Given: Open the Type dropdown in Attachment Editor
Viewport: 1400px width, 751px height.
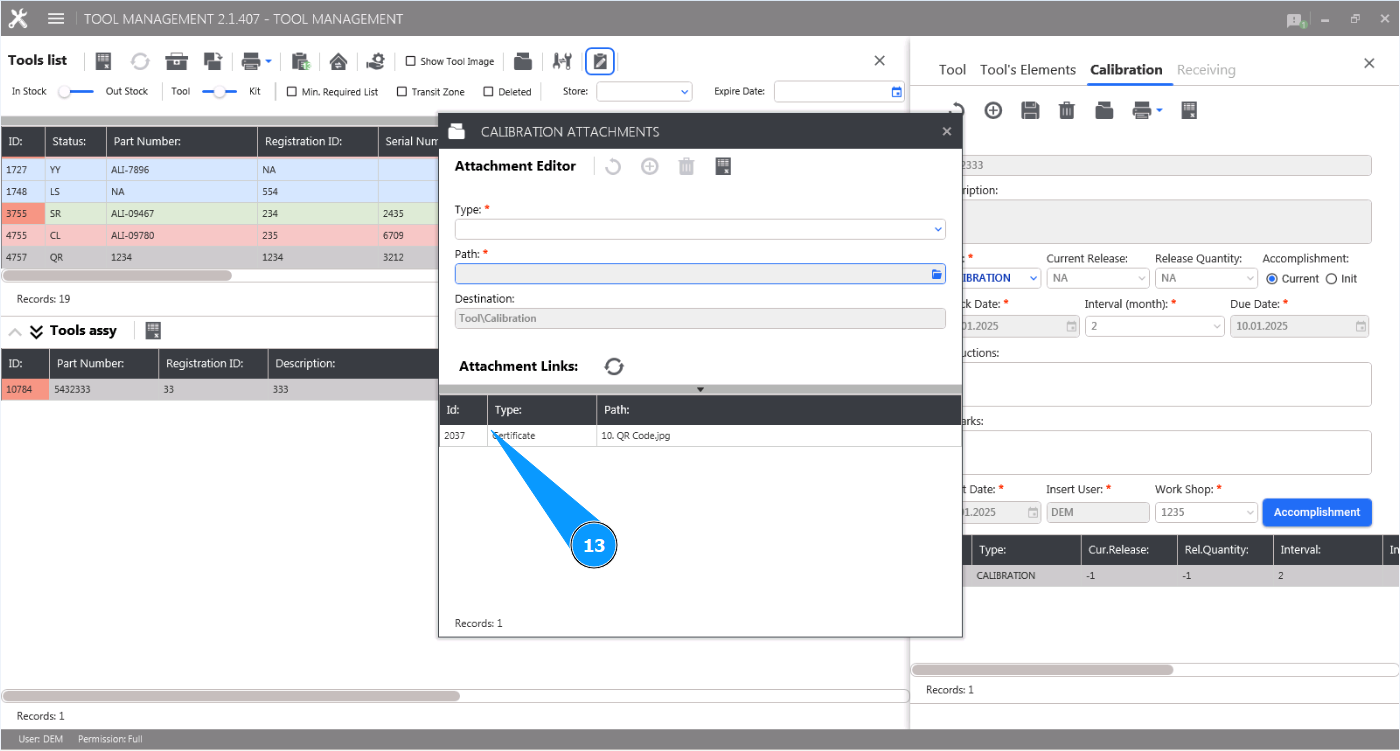Looking at the screenshot, I should pyautogui.click(x=937, y=229).
